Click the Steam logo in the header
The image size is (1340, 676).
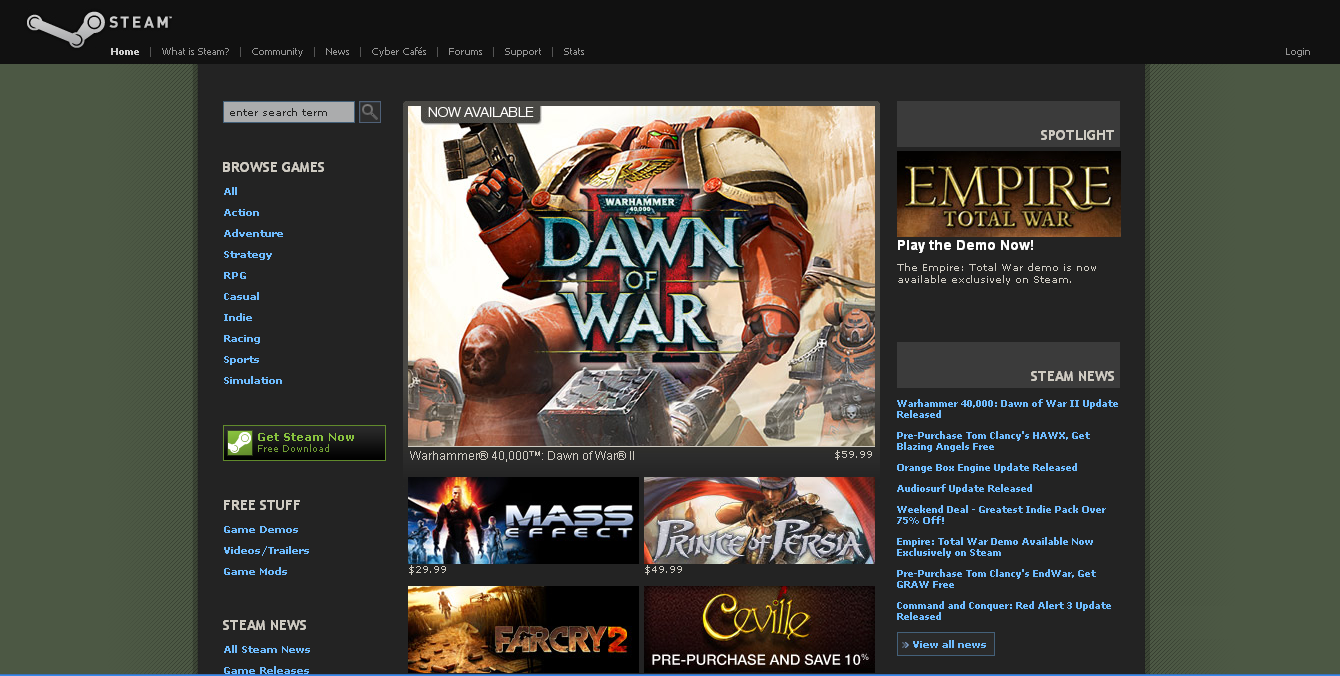99,28
